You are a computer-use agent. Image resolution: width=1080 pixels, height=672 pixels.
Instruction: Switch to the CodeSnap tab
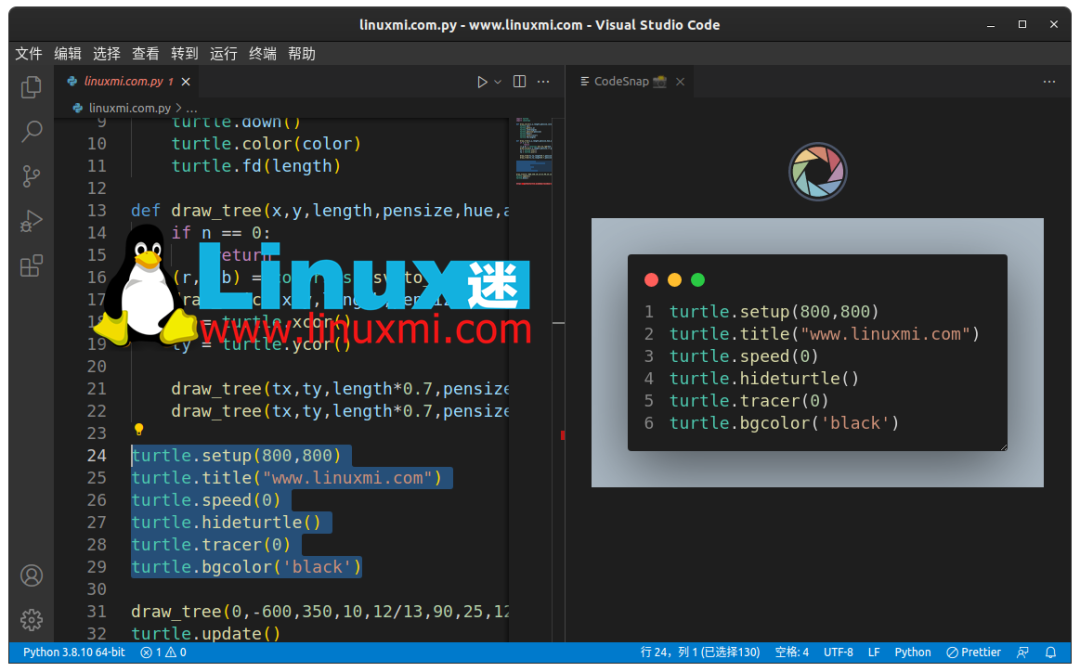click(x=621, y=82)
